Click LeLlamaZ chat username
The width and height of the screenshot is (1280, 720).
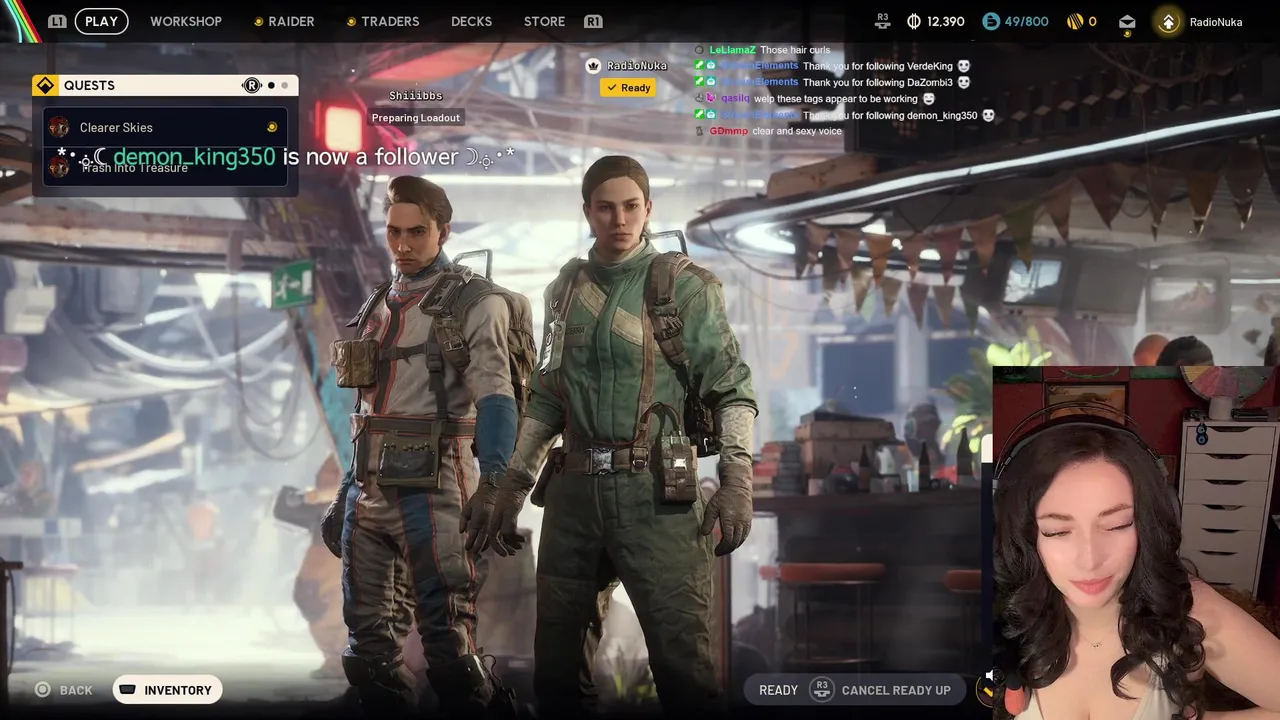tap(732, 50)
